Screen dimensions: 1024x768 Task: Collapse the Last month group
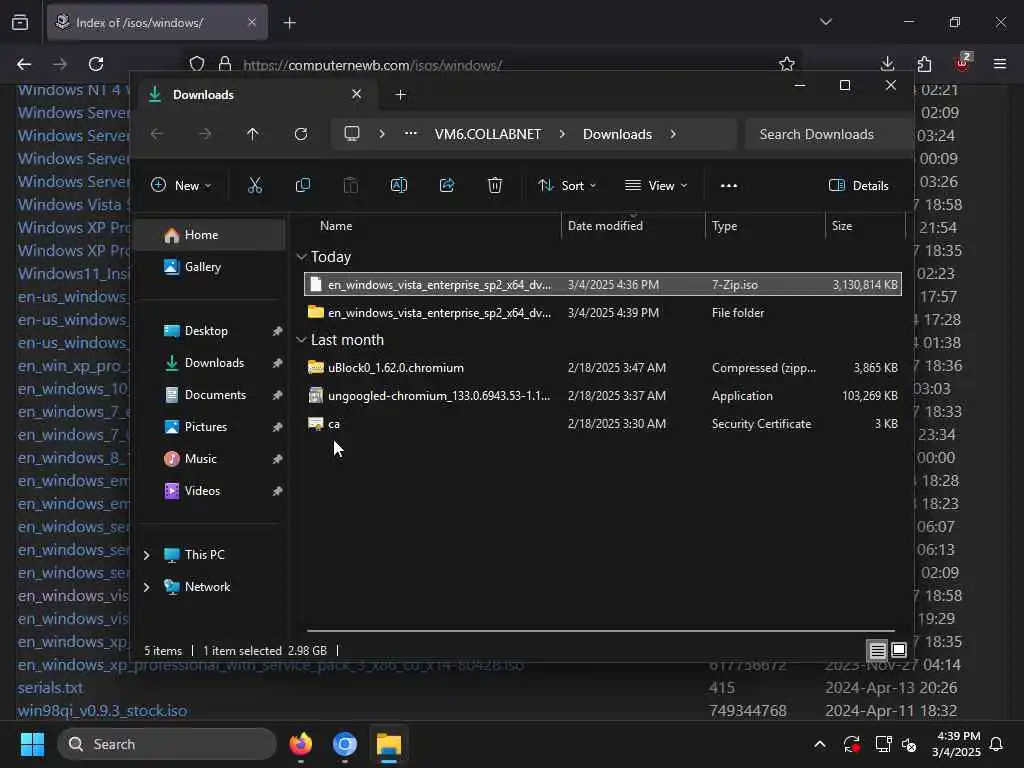(x=301, y=340)
